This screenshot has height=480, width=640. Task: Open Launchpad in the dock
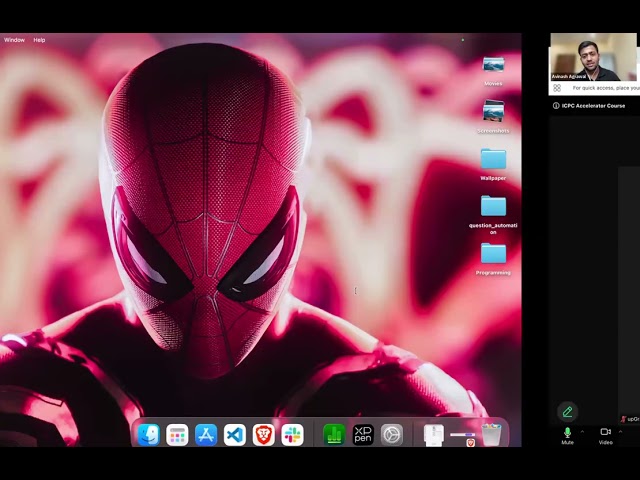click(177, 434)
